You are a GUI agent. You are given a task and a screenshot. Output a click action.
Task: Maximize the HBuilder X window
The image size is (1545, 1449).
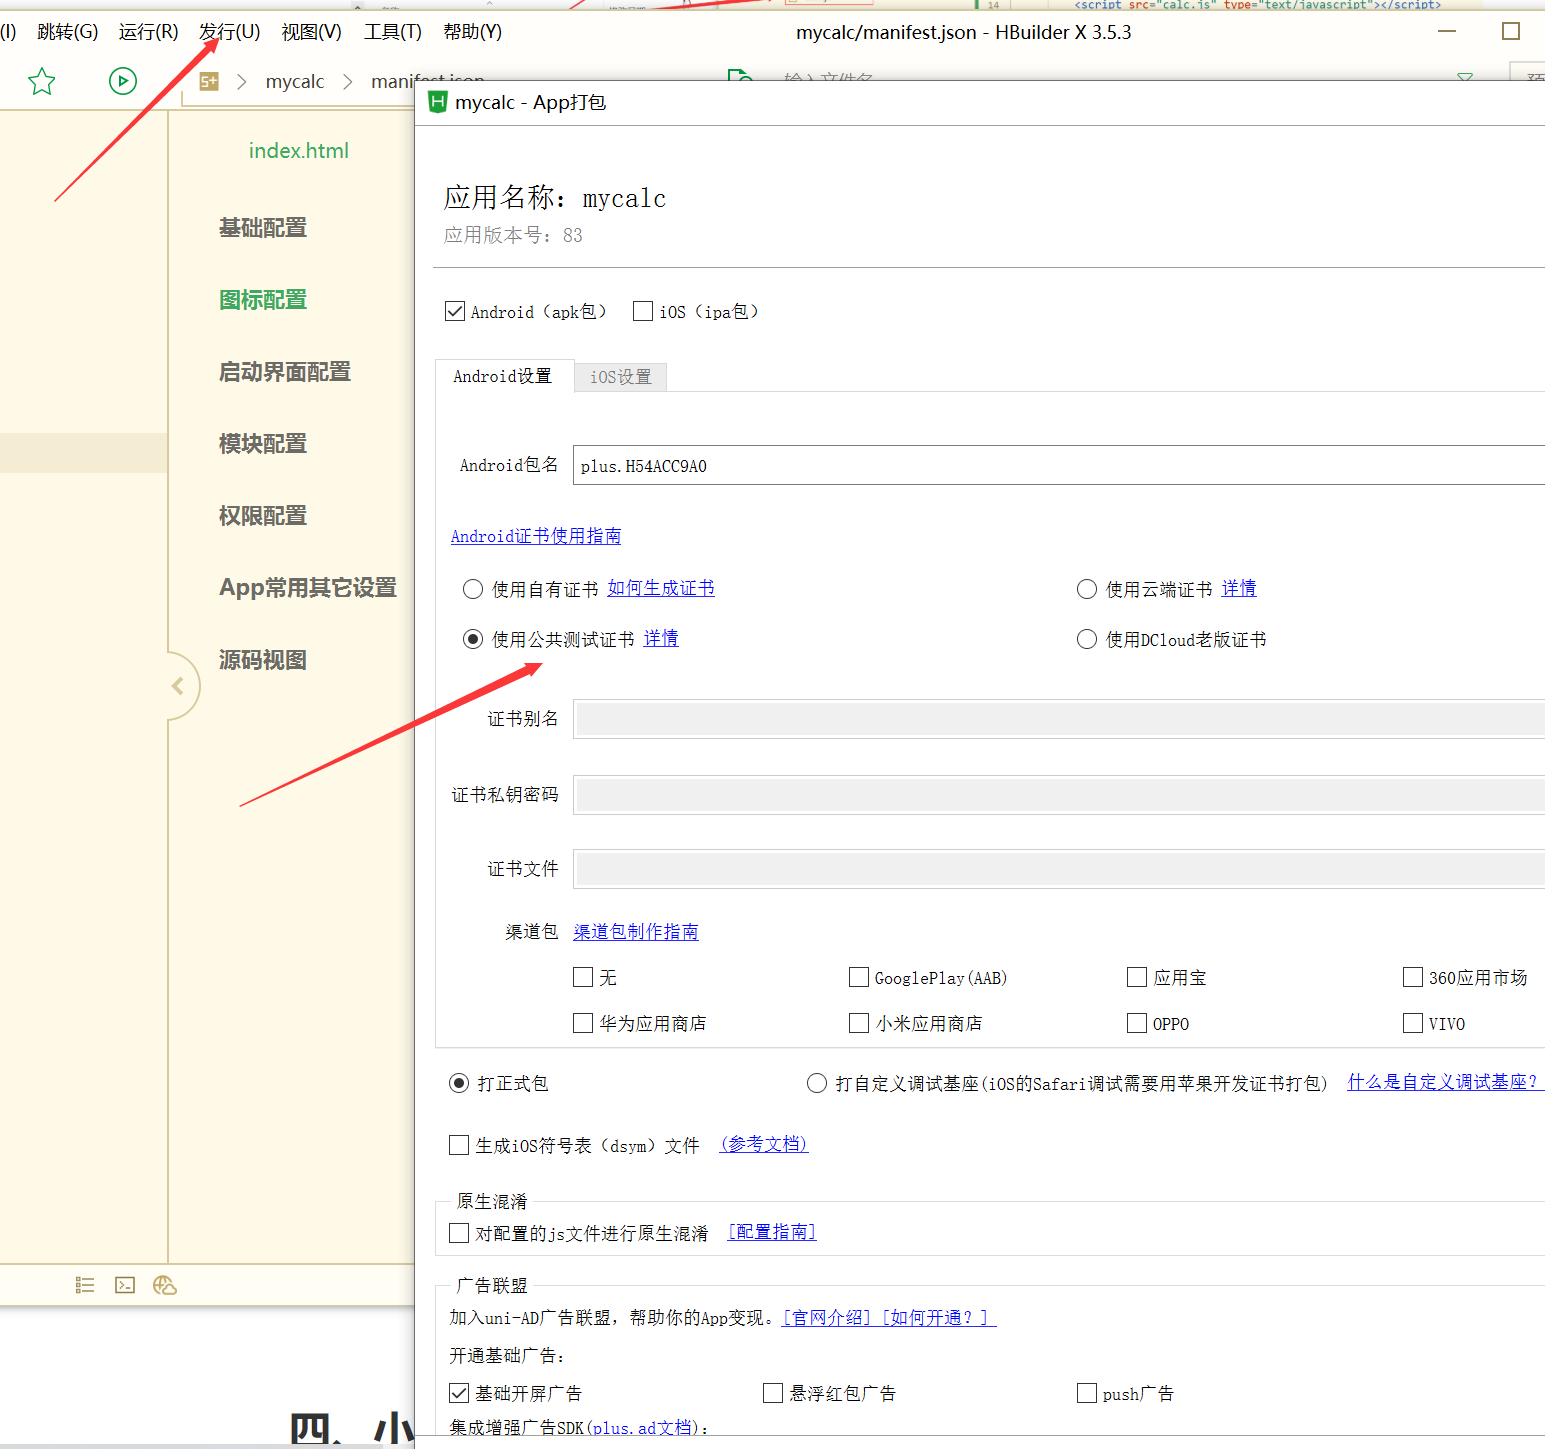click(1511, 32)
